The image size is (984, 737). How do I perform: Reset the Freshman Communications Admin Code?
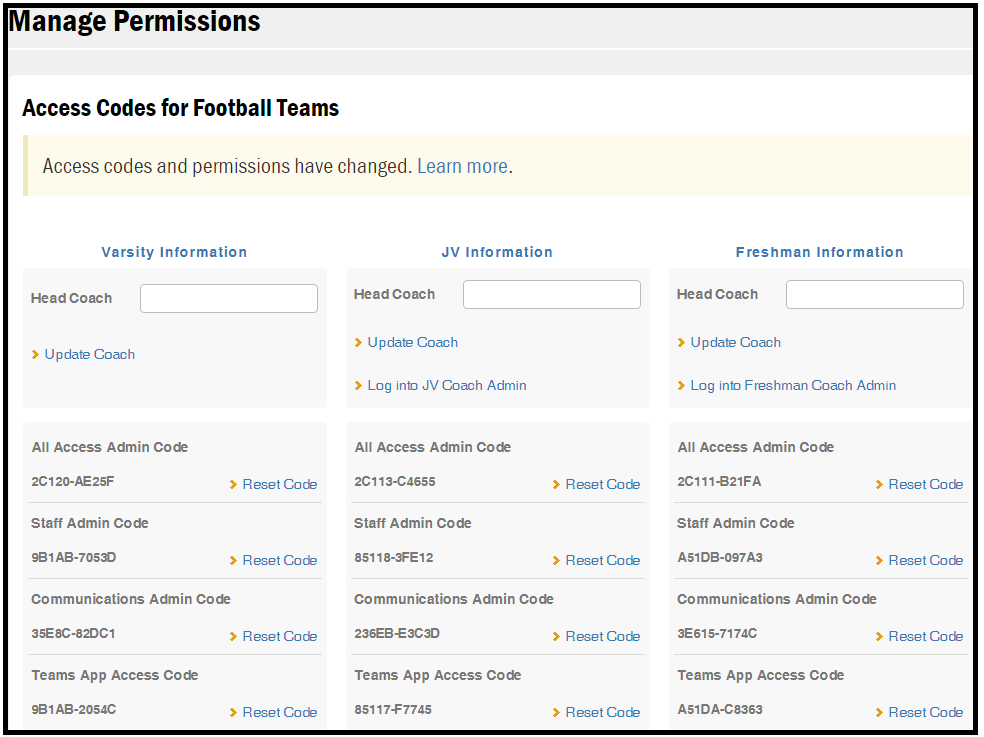click(925, 636)
